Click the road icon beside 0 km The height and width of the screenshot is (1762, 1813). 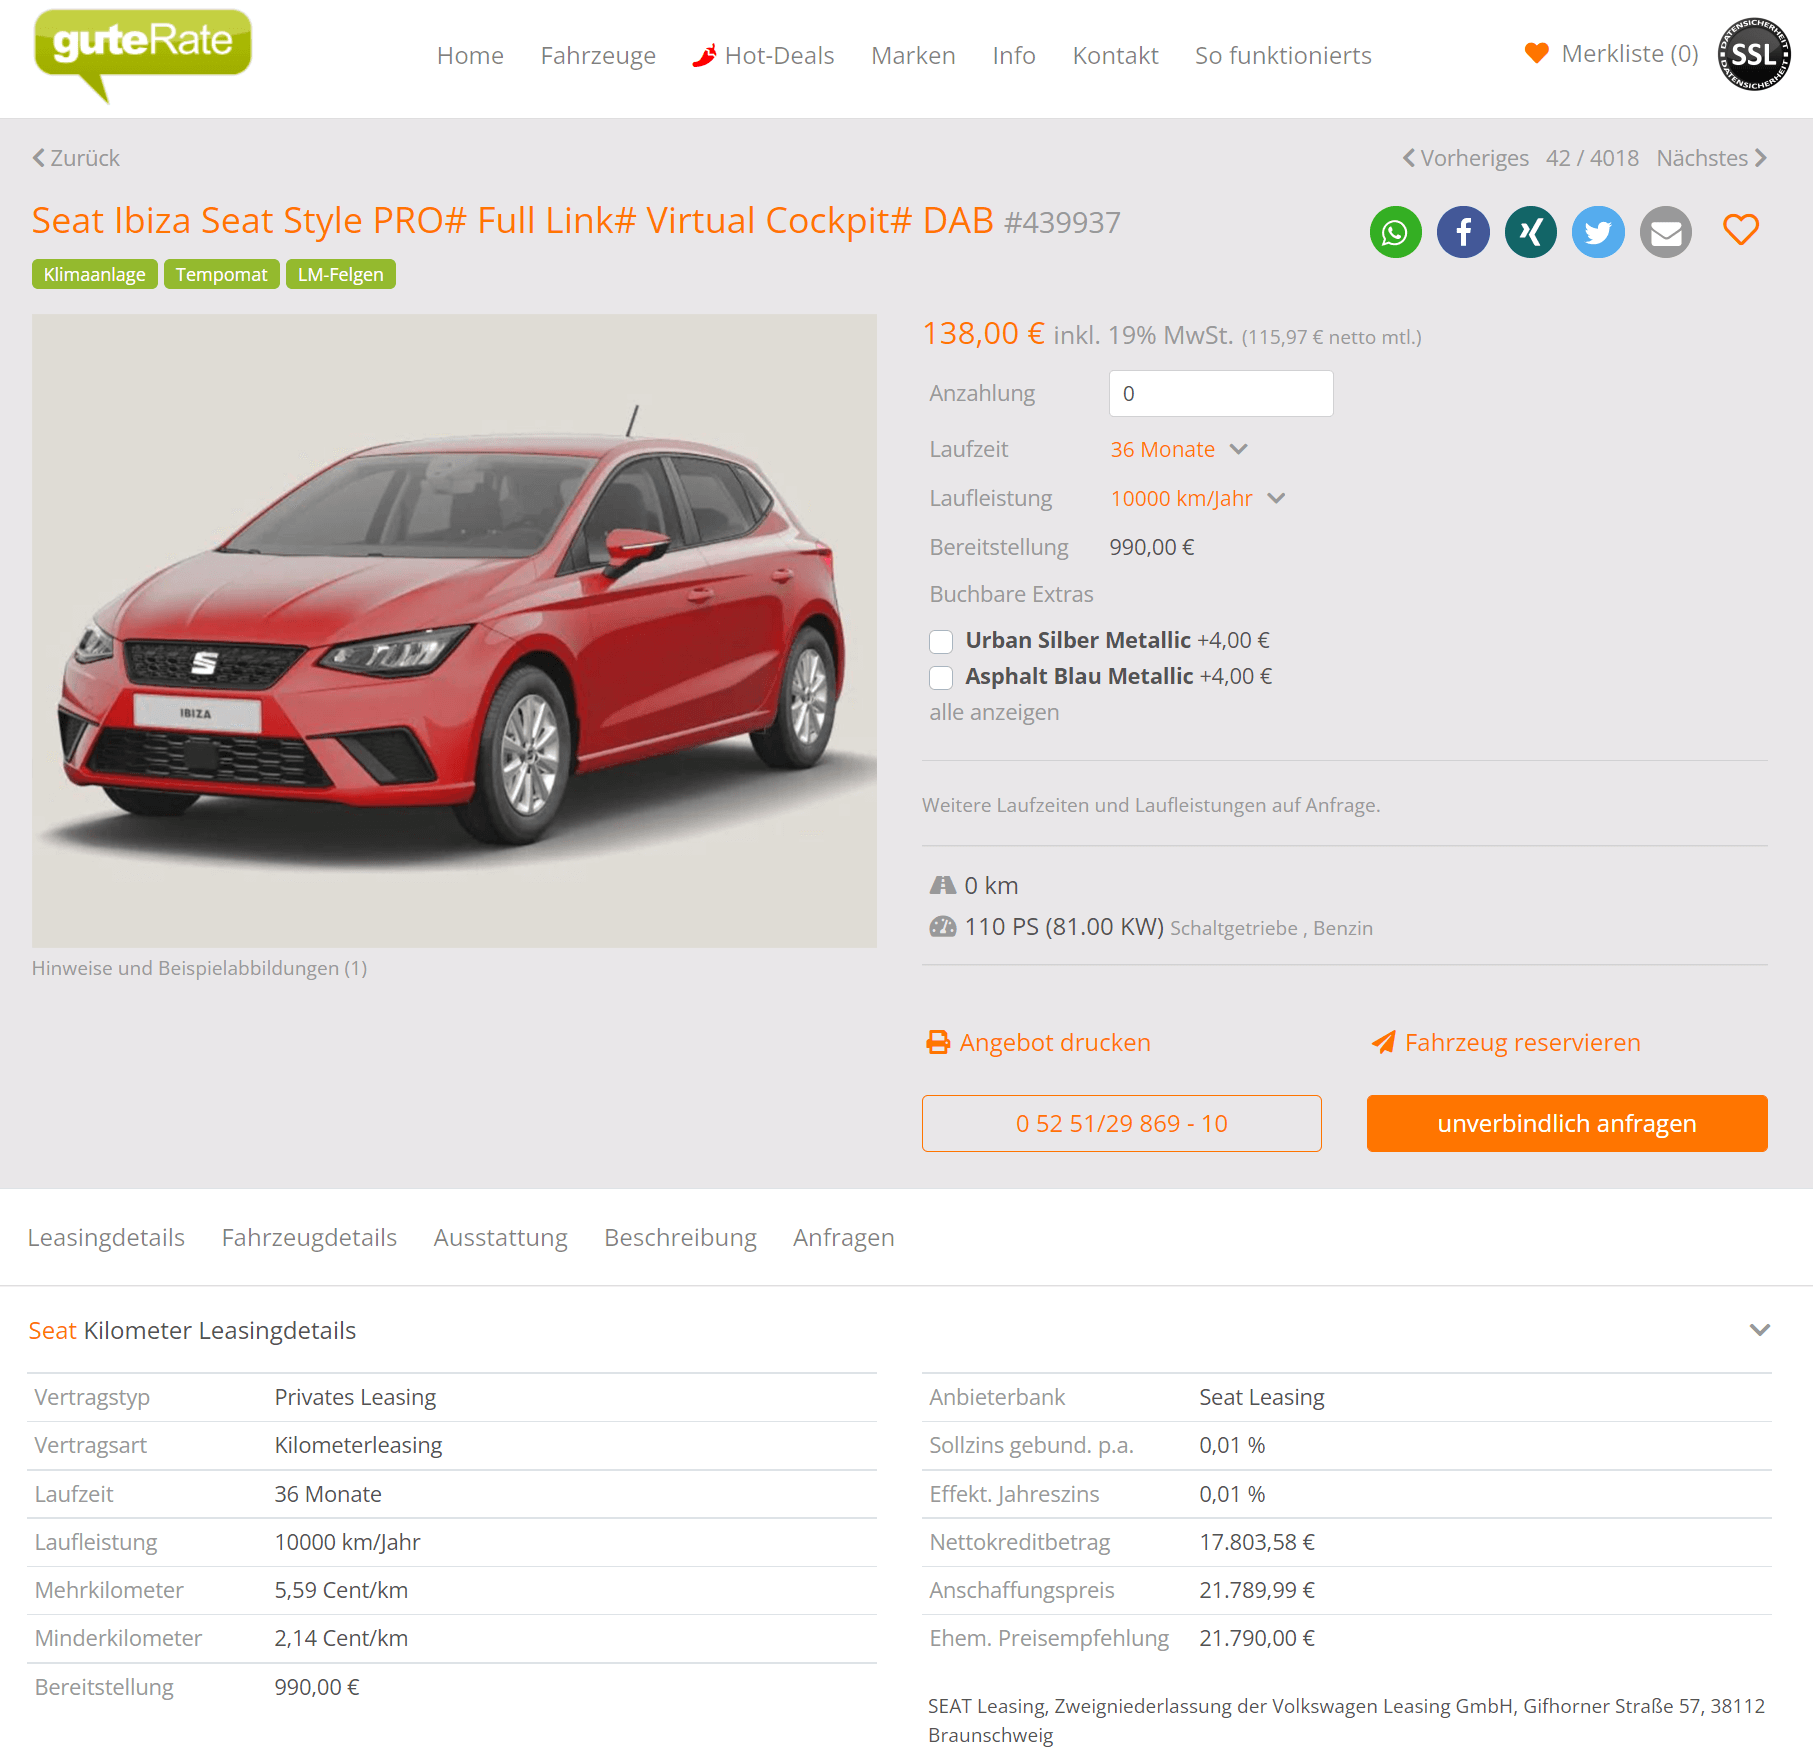[x=943, y=885]
